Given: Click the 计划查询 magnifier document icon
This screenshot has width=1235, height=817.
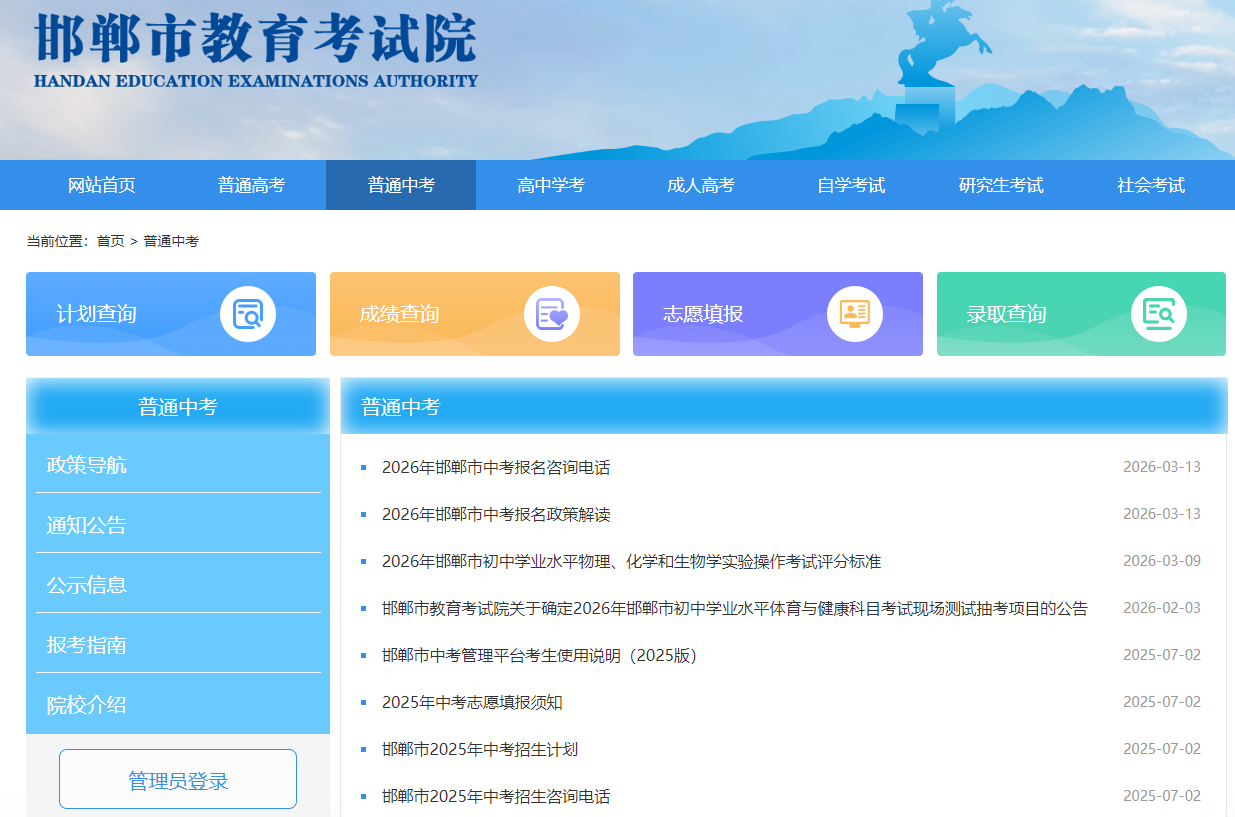Looking at the screenshot, I should pos(247,314).
